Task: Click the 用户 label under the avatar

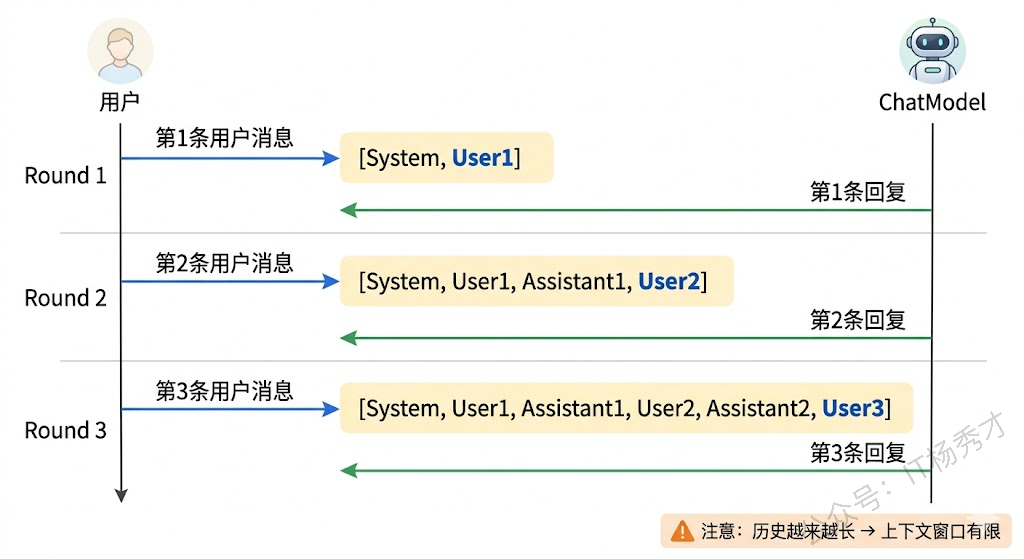Action: point(120,101)
